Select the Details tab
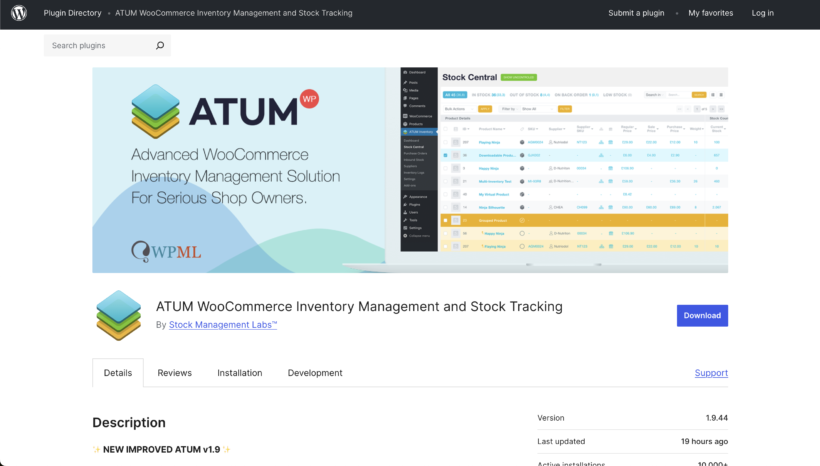 [x=118, y=373]
